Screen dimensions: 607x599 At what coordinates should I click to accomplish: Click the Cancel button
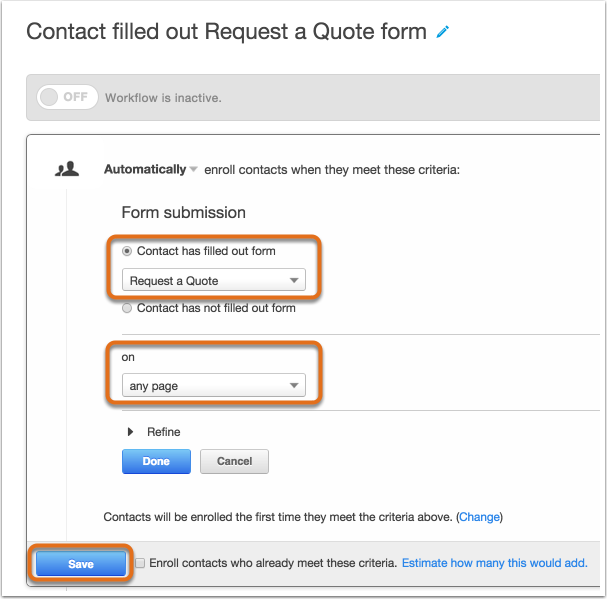234,461
